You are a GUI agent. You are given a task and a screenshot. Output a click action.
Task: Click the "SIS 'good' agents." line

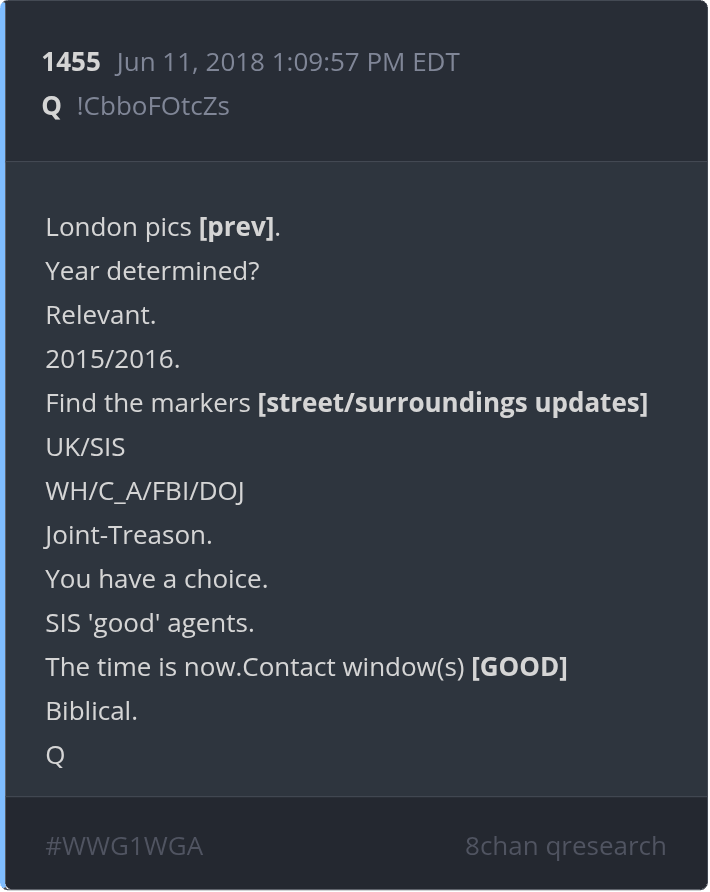coord(150,623)
